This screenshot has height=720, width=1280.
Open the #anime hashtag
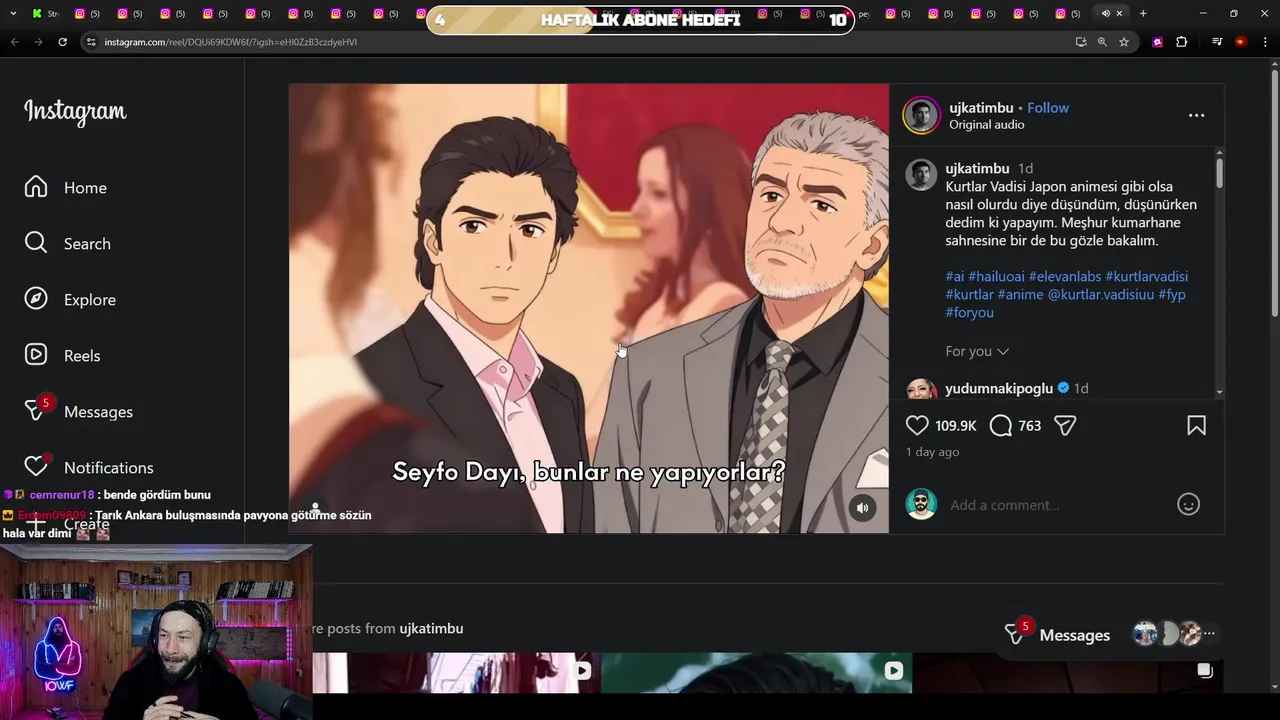(1020, 295)
